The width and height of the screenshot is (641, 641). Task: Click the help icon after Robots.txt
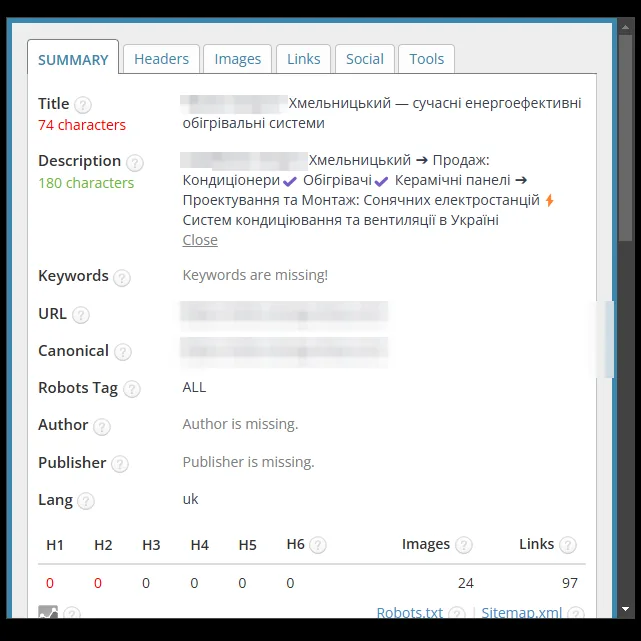tap(457, 613)
